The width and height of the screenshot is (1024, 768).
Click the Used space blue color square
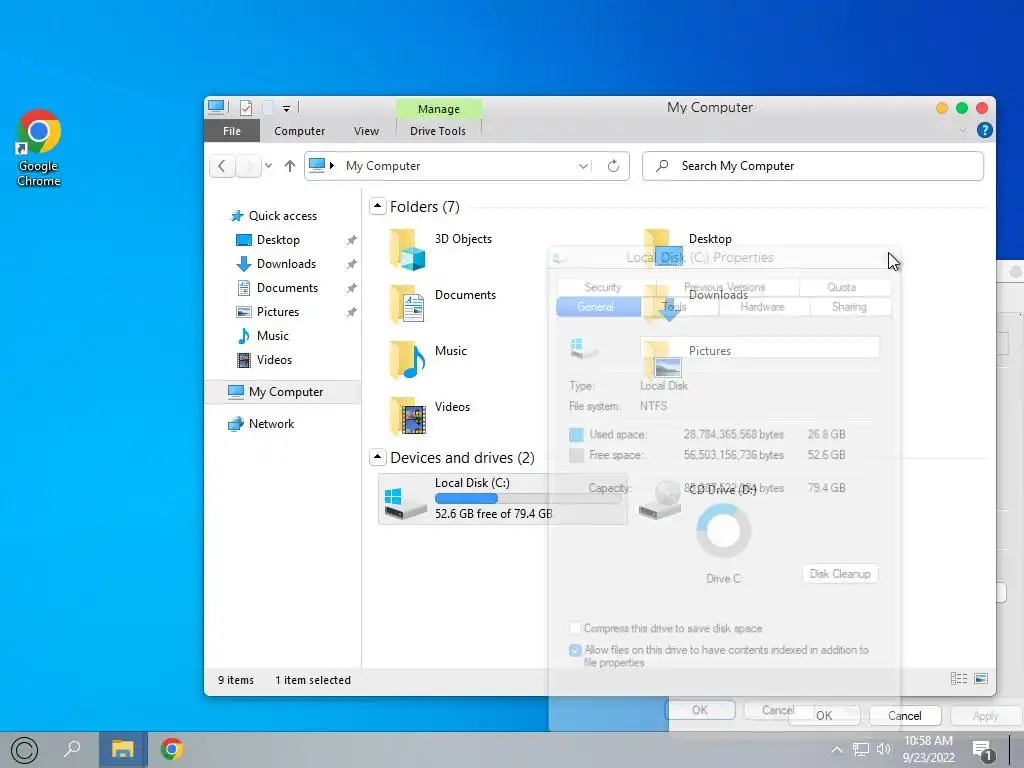(576, 434)
